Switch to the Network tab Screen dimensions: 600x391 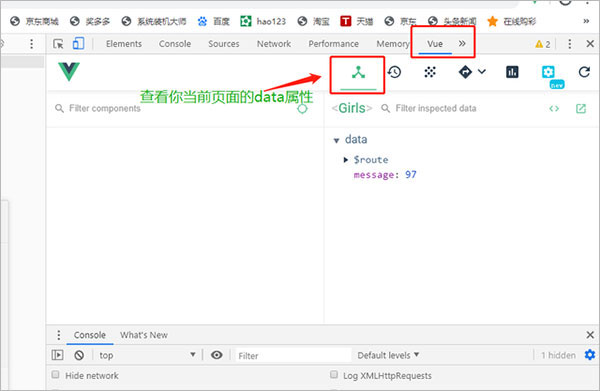(274, 44)
